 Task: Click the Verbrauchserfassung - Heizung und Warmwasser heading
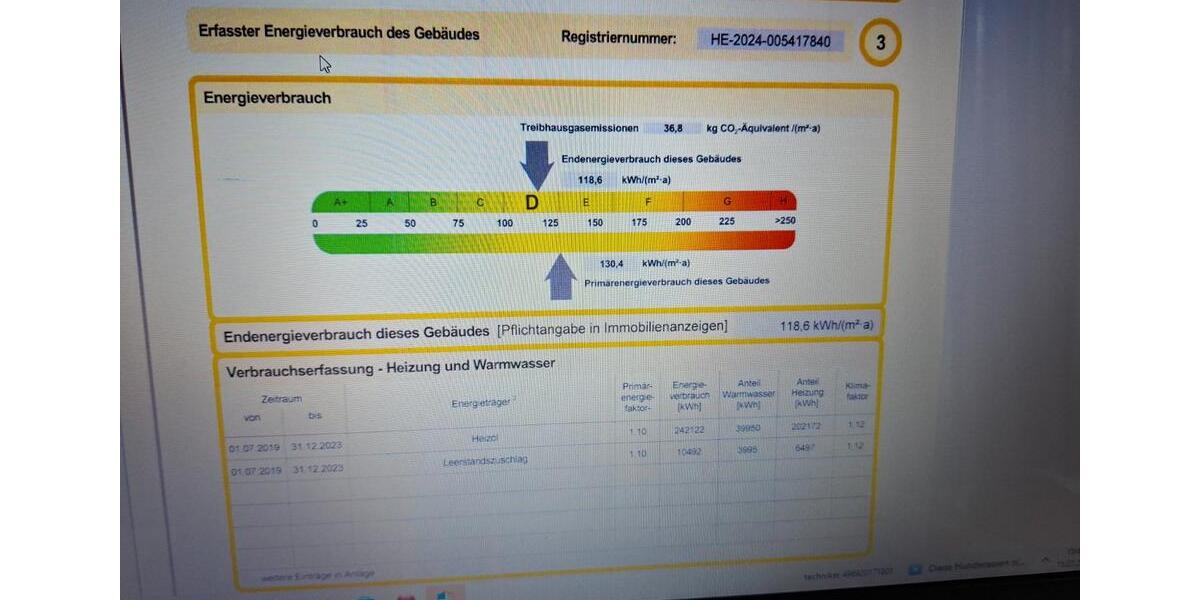pyautogui.click(x=391, y=367)
